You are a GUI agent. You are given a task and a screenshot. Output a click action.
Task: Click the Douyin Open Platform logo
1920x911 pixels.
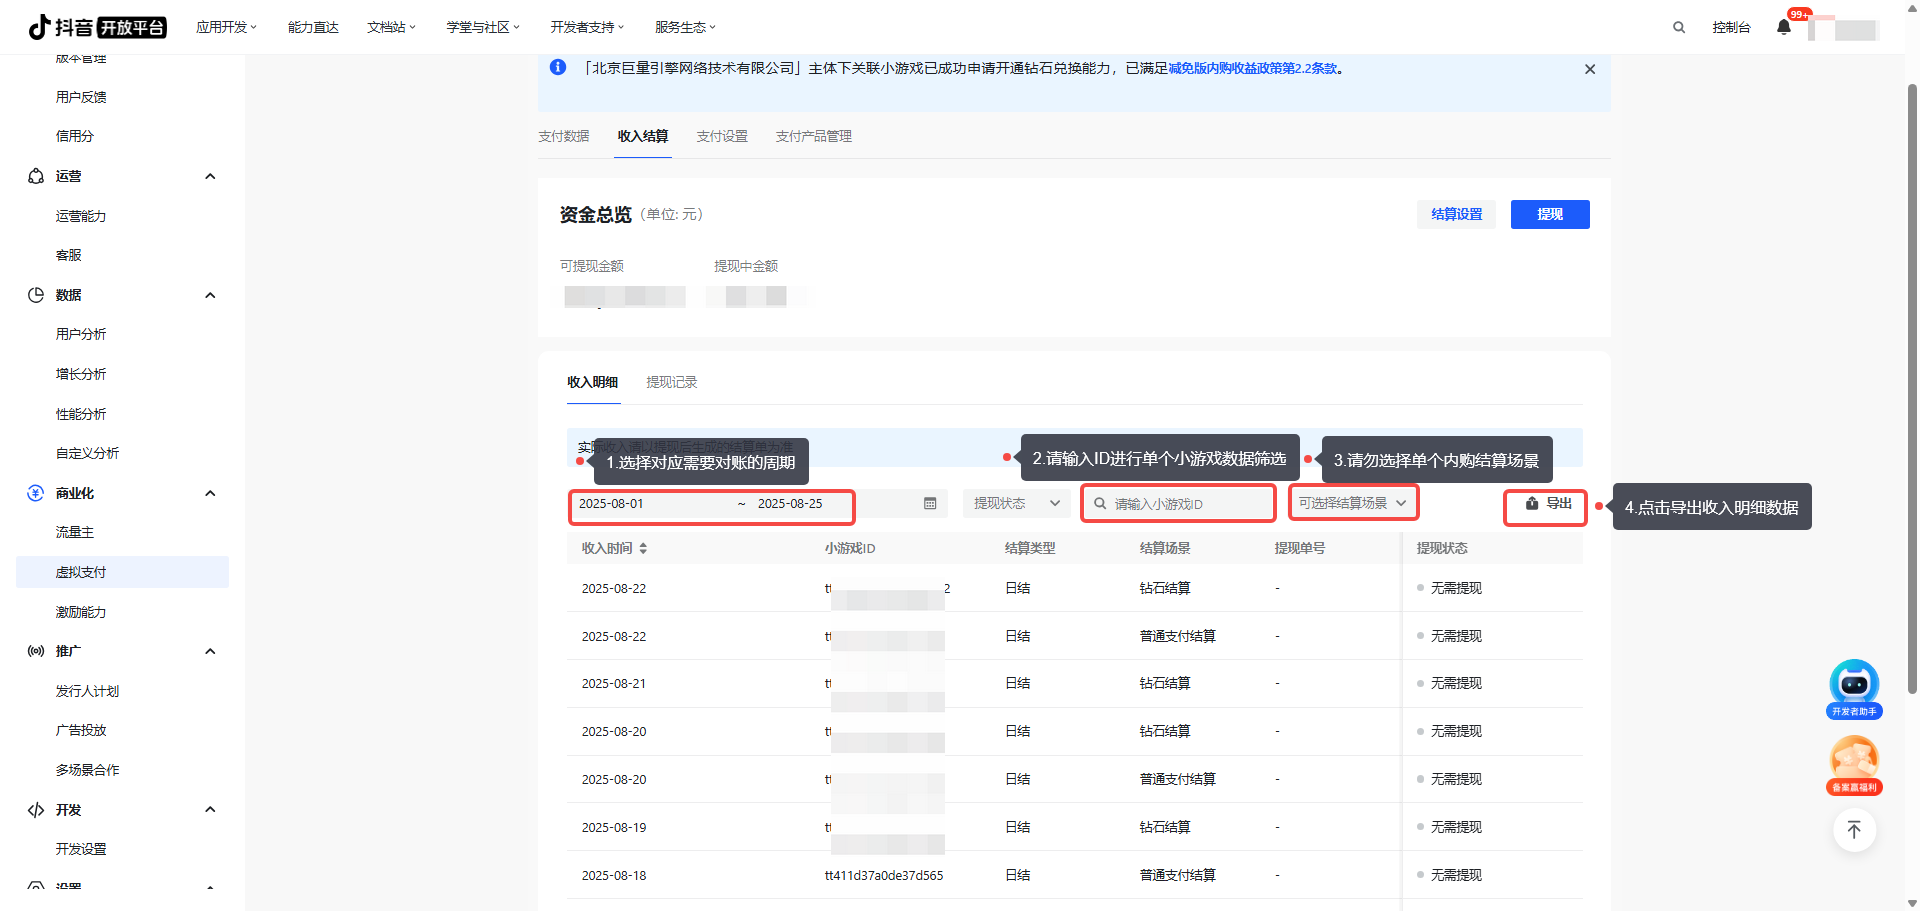[97, 27]
